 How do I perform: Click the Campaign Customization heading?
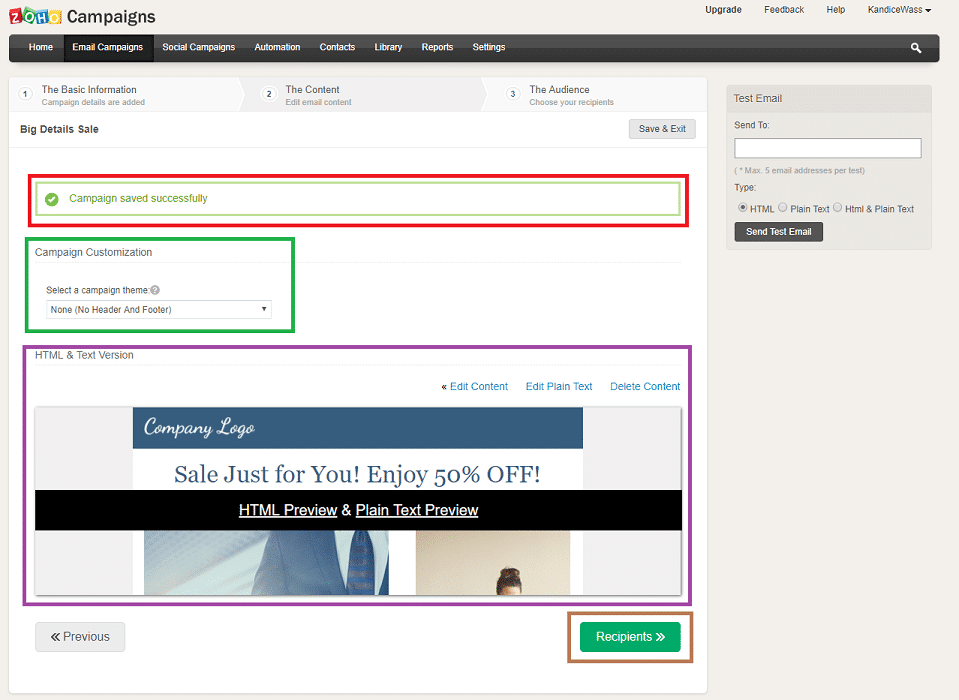click(94, 252)
